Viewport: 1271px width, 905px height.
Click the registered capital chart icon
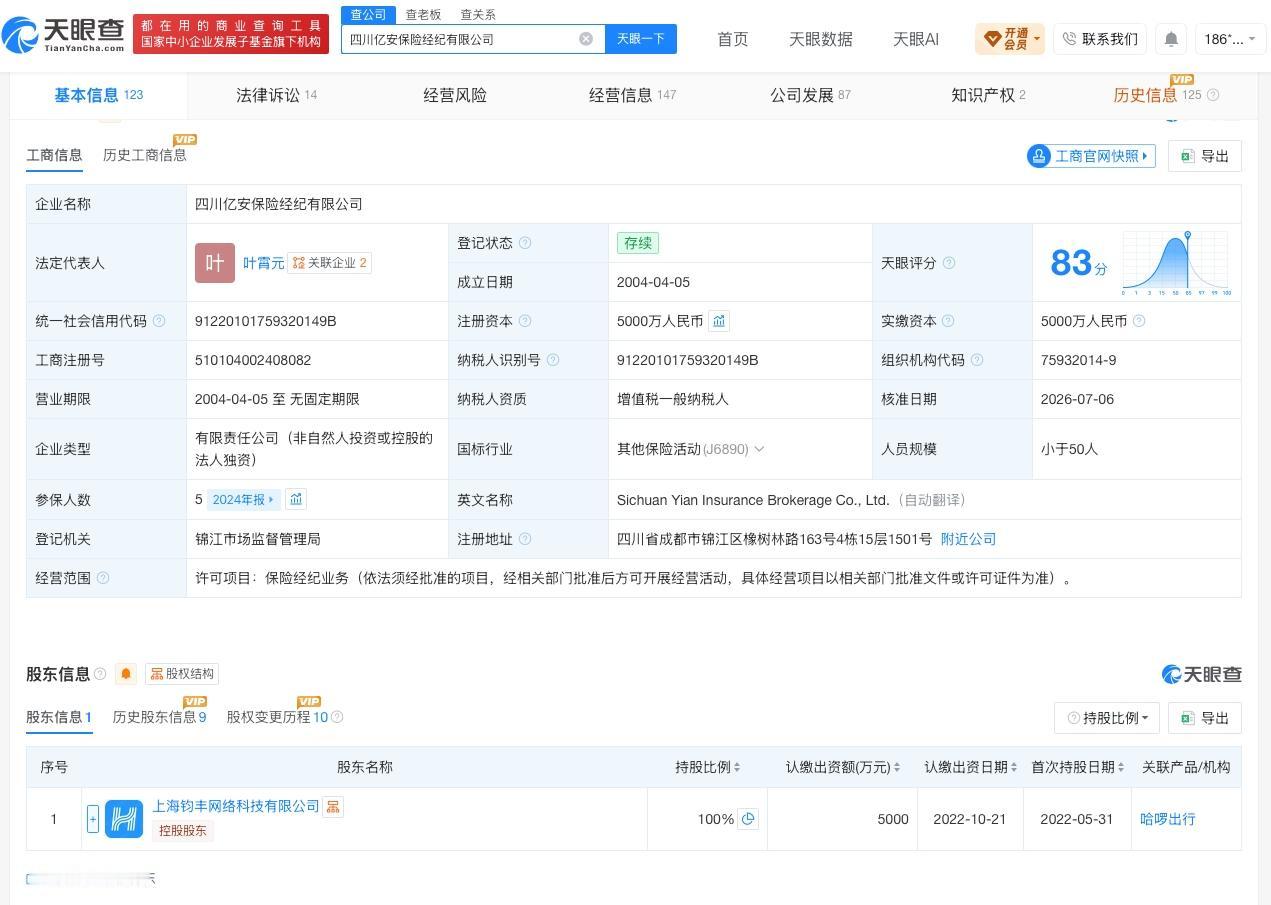point(719,321)
